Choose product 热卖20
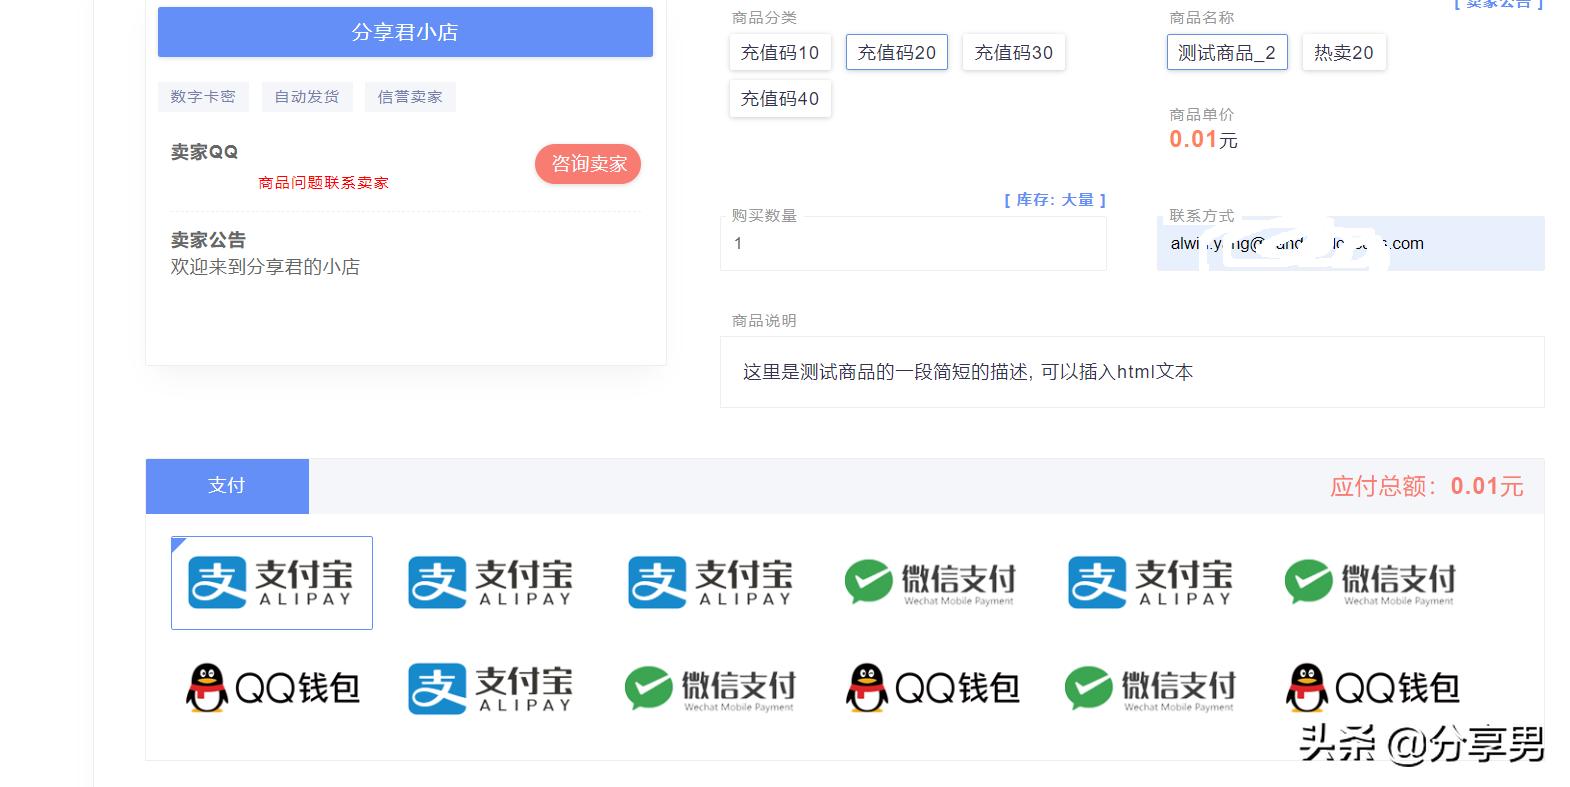Viewport: 1570px width, 787px height. coord(1344,53)
